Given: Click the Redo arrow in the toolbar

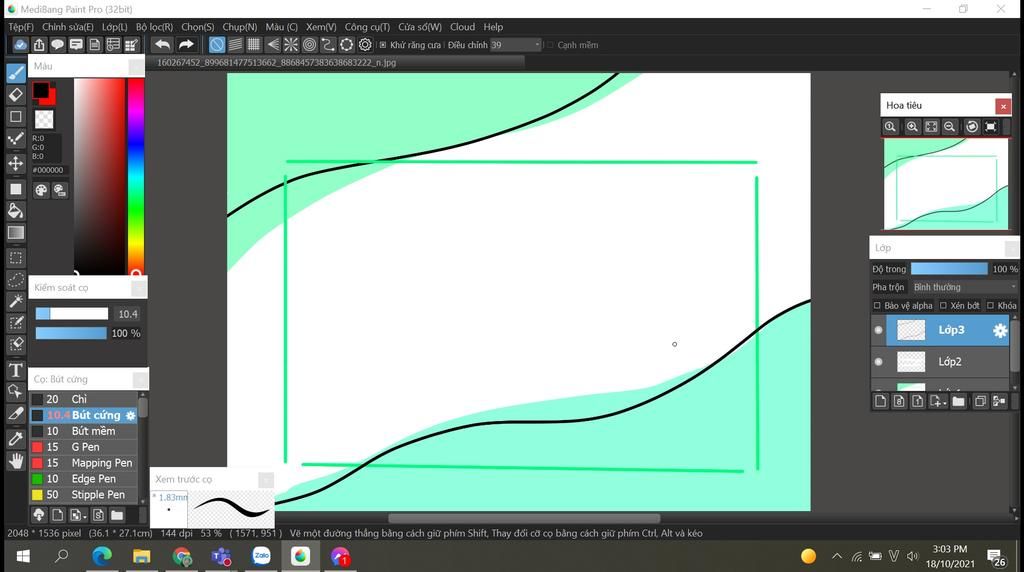Looking at the screenshot, I should point(186,44).
